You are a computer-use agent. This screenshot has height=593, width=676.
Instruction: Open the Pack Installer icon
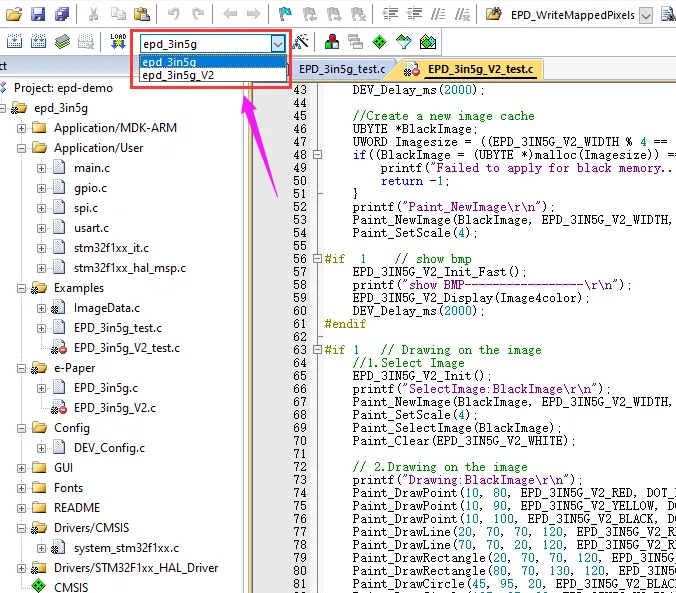point(428,42)
